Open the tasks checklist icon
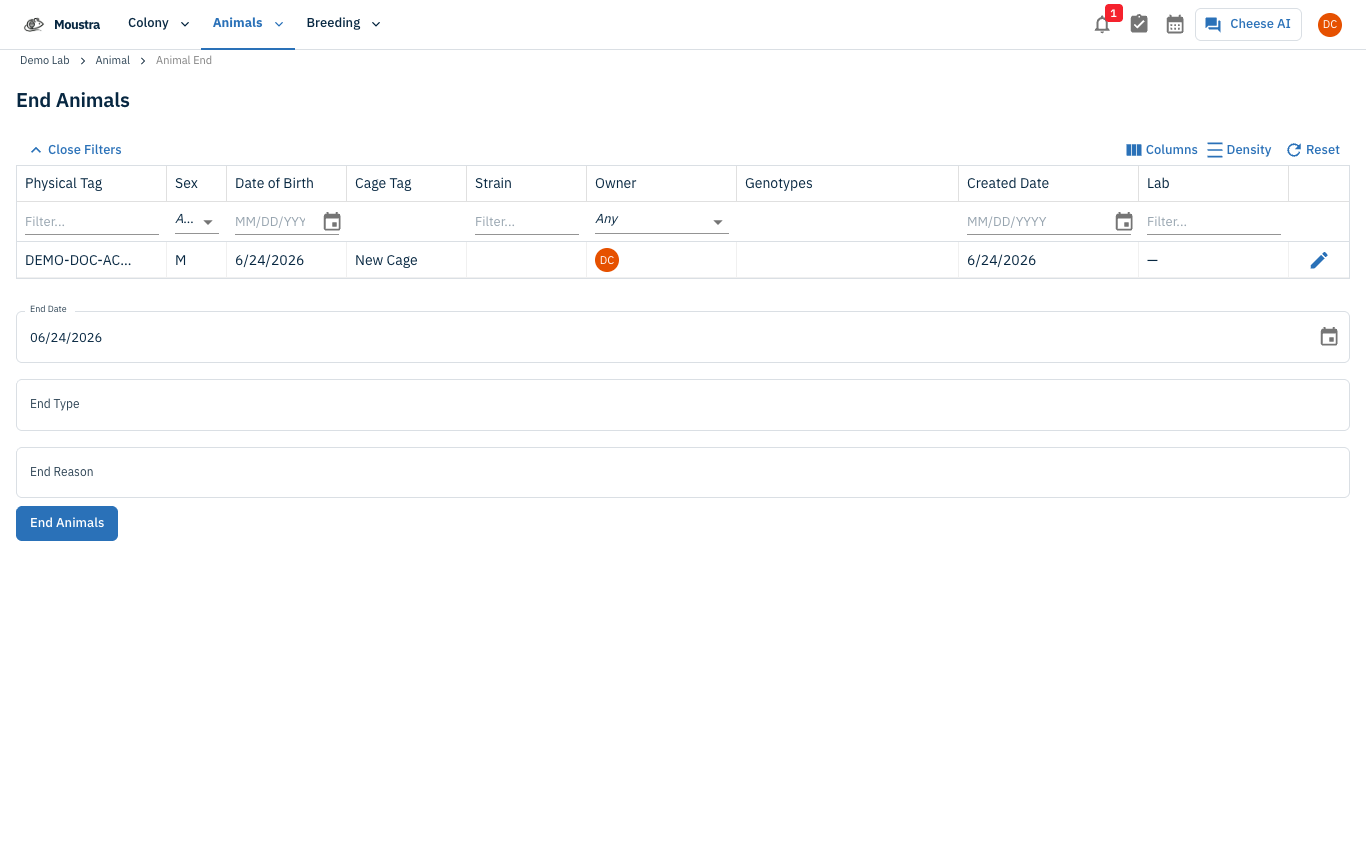 1139,24
